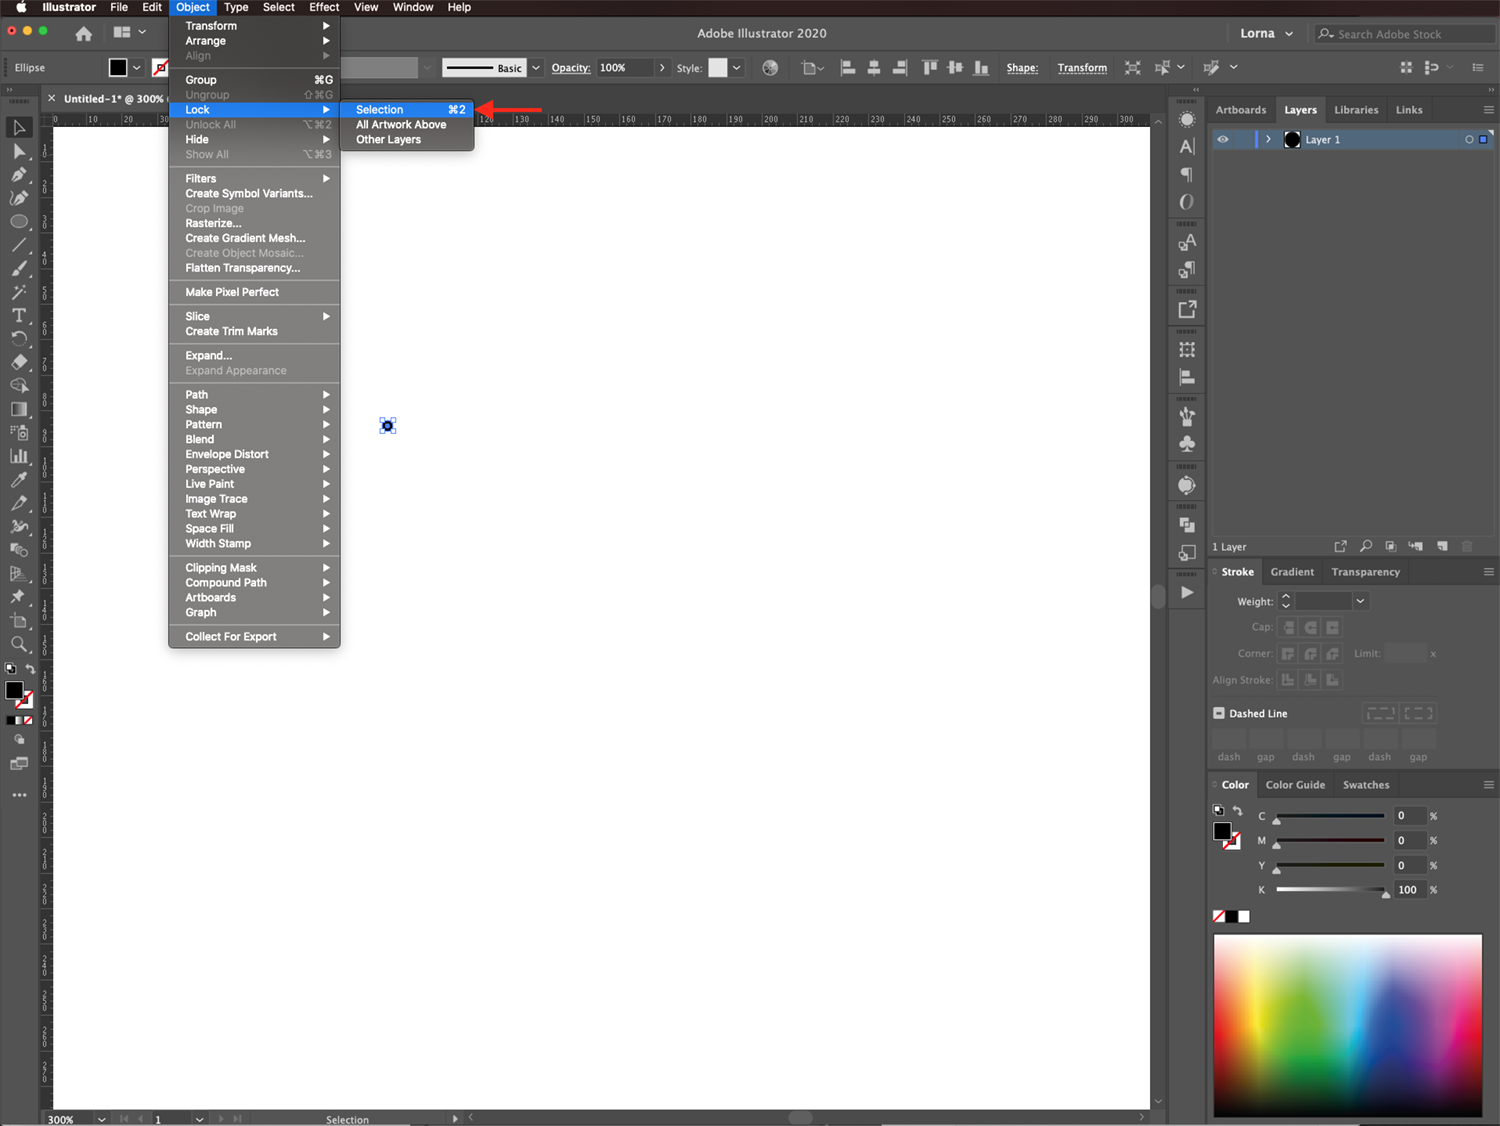Image resolution: width=1500 pixels, height=1126 pixels.
Task: Select the Type tool
Action: click(x=18, y=315)
